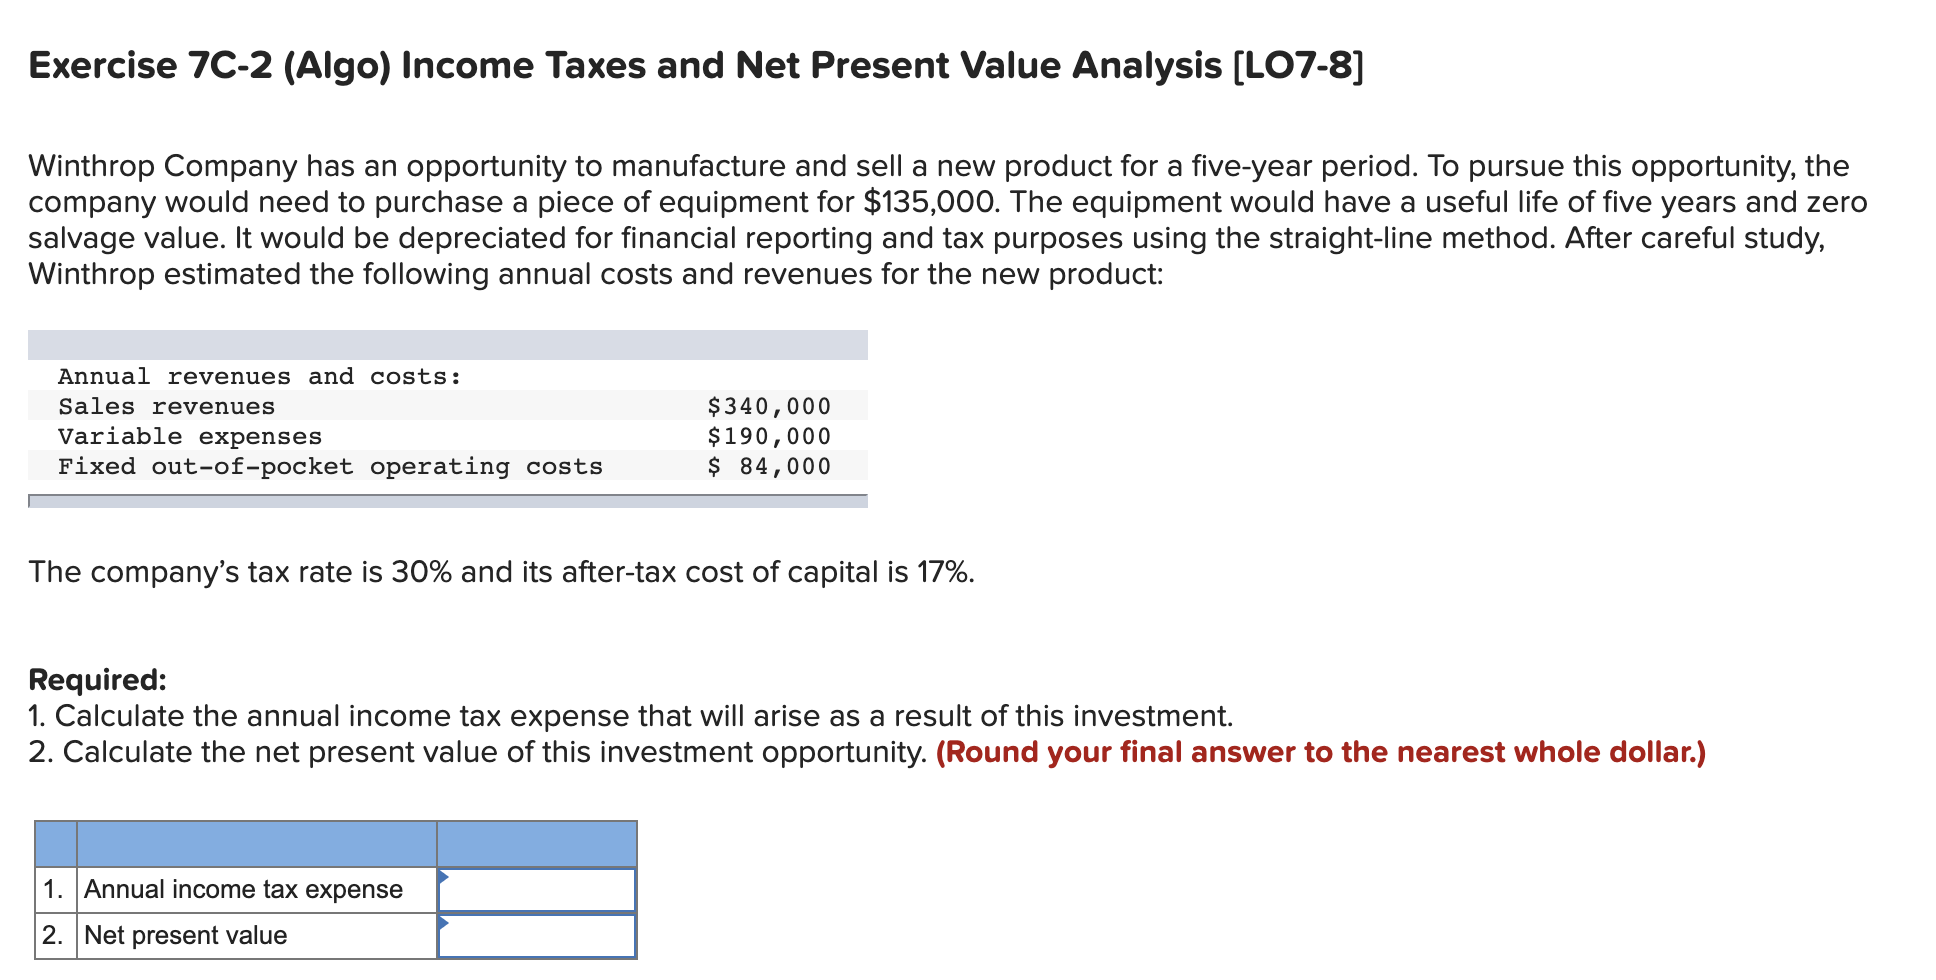Click the blue column header above row numbers
The width and height of the screenshot is (1936, 980).
coord(55,845)
